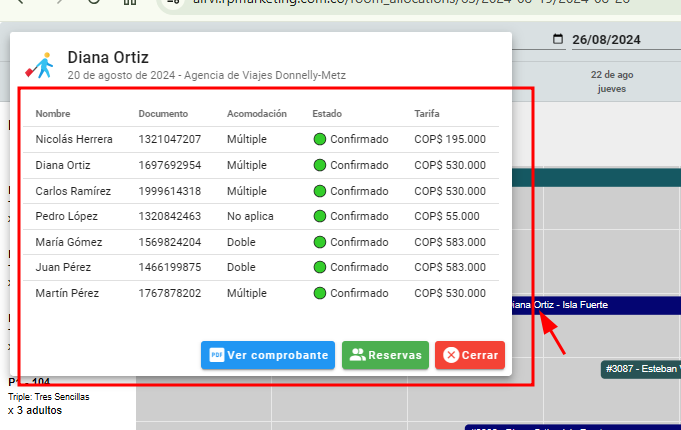Click green status dot for Martín Pérez
Viewport: 681px width, 430px height.
click(x=320, y=294)
